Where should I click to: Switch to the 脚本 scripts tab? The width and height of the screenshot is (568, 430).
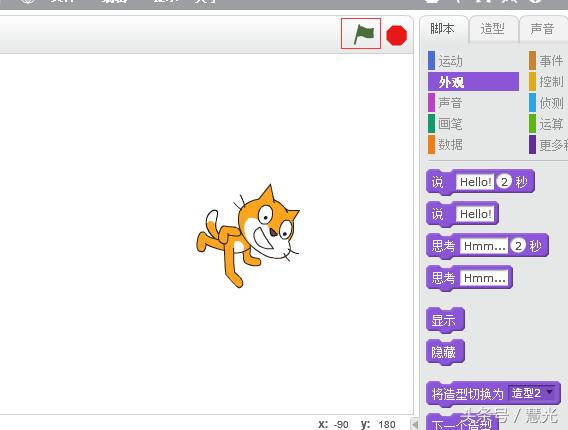point(442,28)
